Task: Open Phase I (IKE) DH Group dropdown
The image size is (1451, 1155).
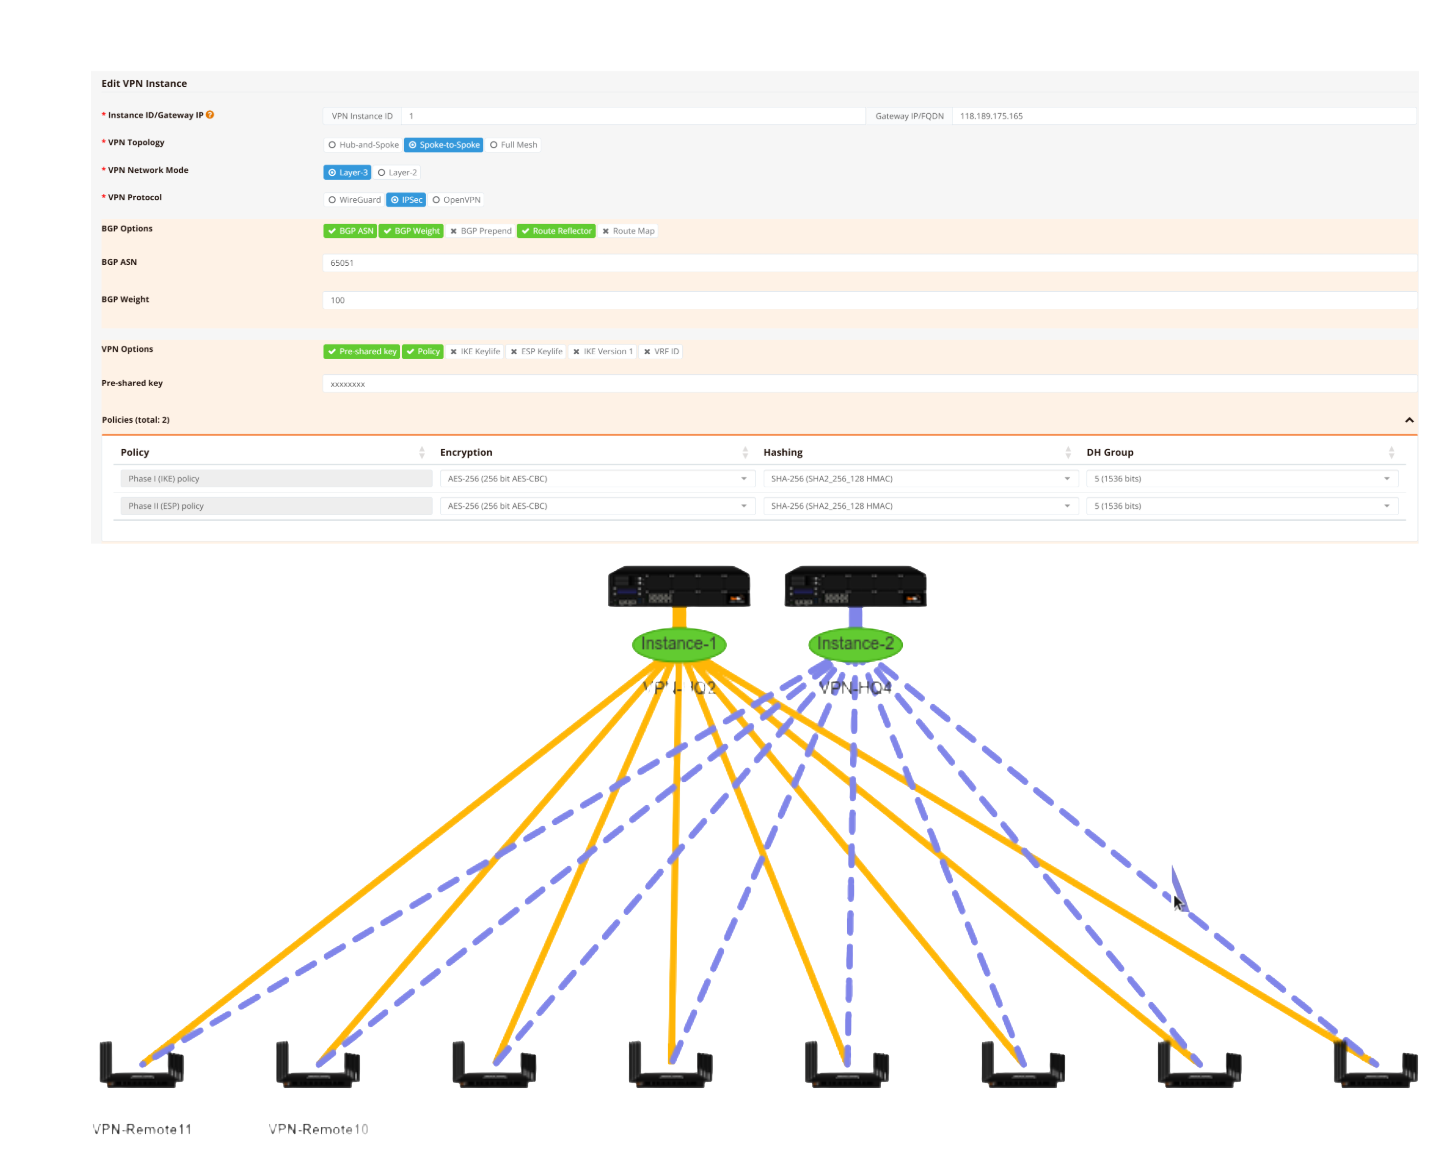Action: (x=1242, y=479)
